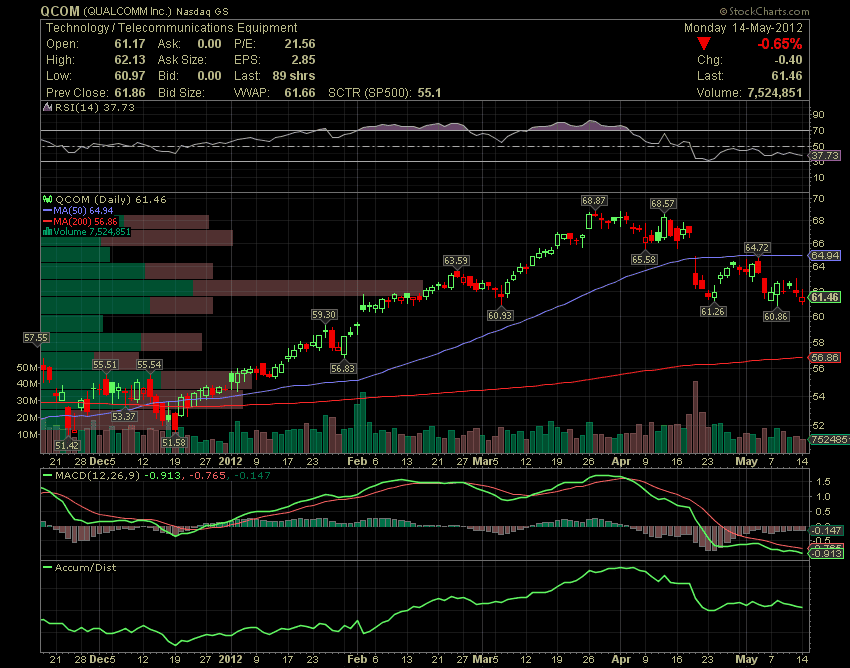
Task: Select 'Technology / Telecommunications Equipment' sector text
Action: [171, 28]
